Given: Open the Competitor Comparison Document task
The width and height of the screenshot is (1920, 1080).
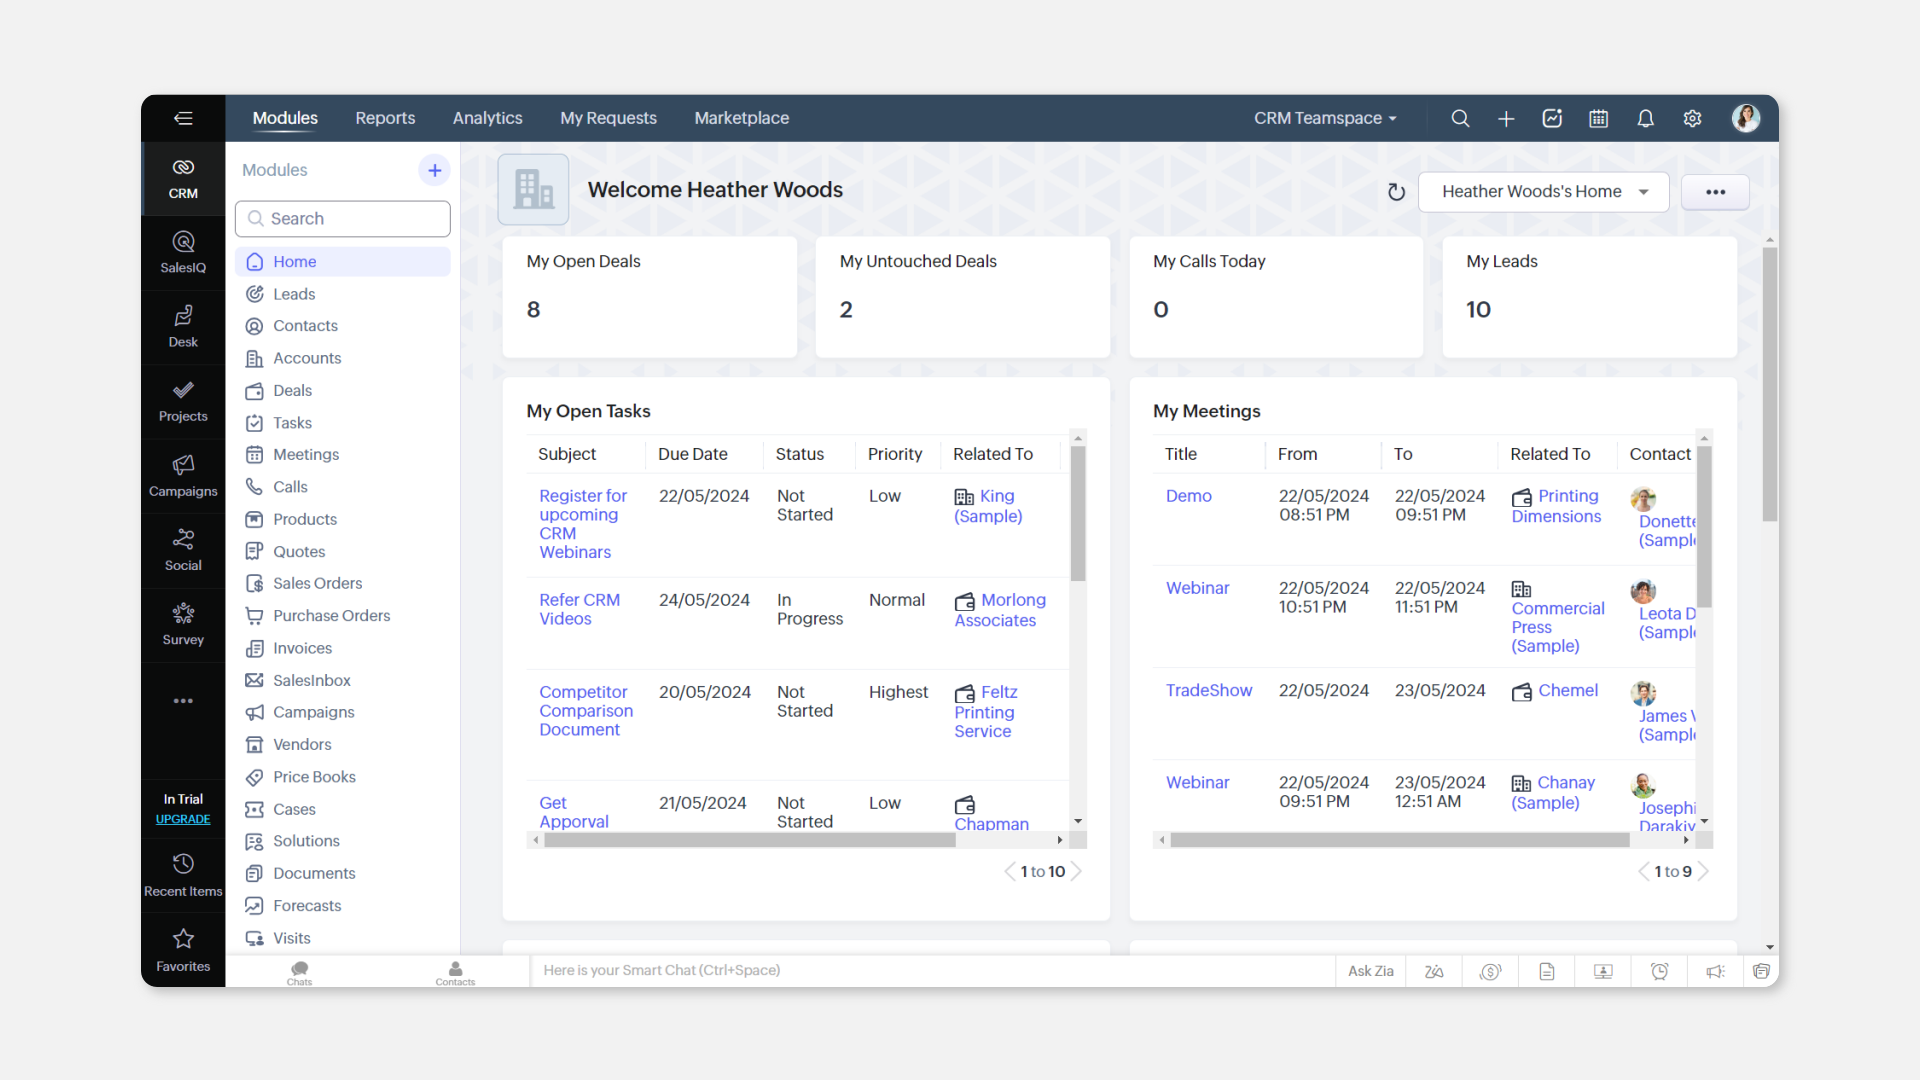Looking at the screenshot, I should tap(586, 711).
